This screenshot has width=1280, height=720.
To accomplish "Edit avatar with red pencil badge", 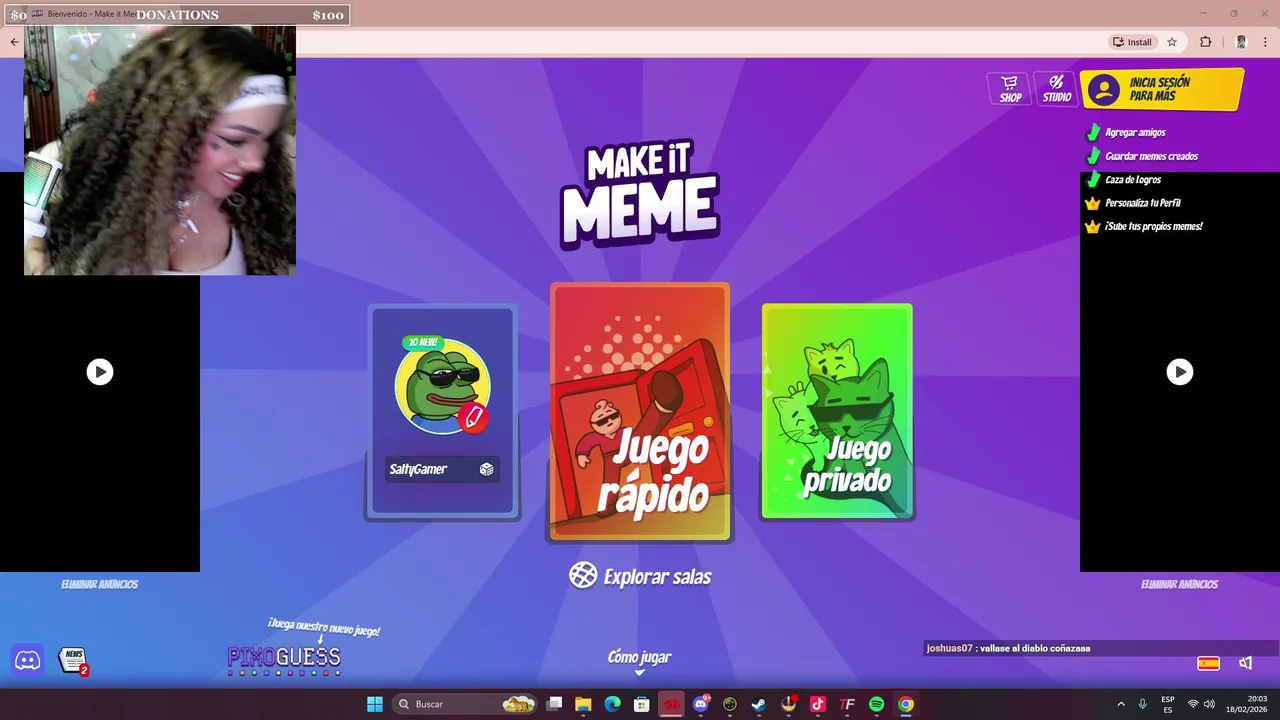I will [474, 416].
